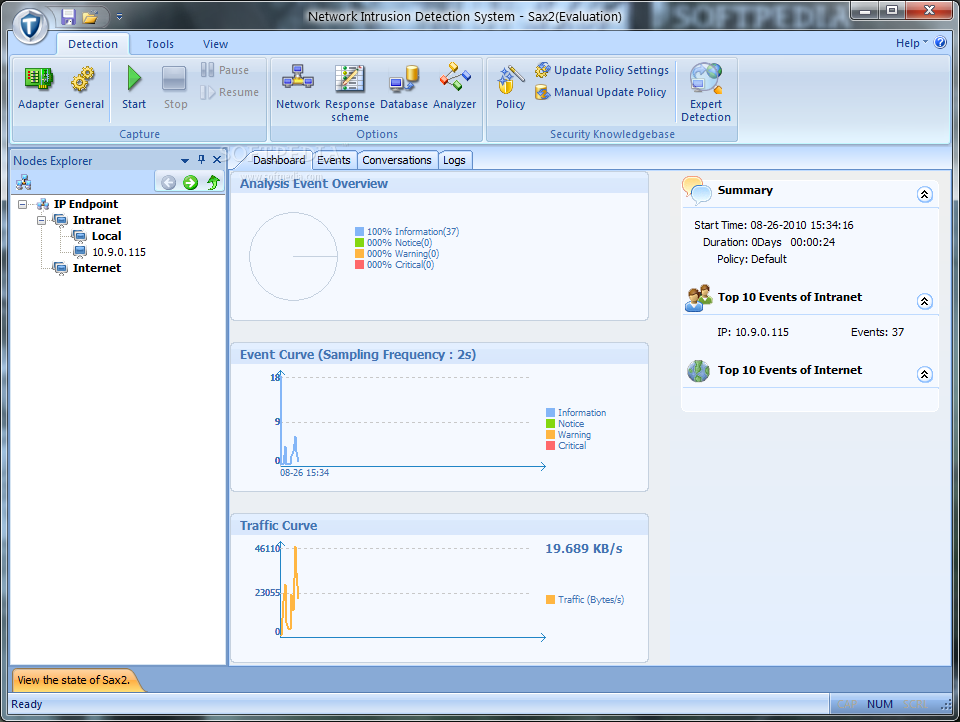
Task: Collapse Top 10 Events of Intranet section
Action: point(924,301)
